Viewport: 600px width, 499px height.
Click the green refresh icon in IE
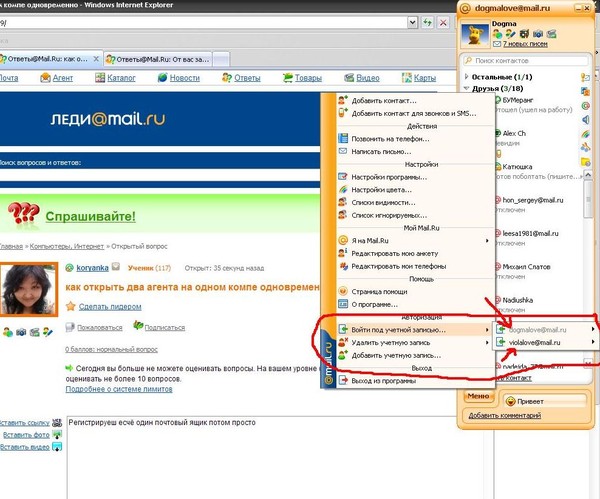click(x=427, y=23)
